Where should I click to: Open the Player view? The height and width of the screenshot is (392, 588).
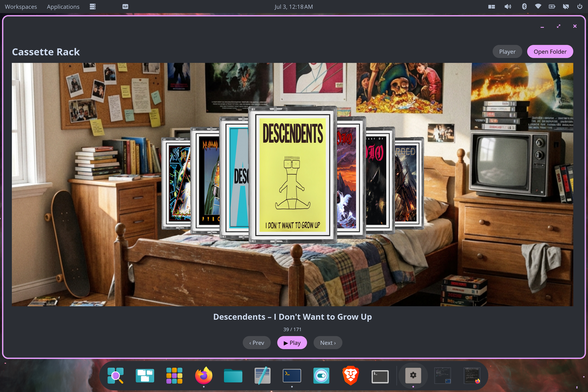coord(507,52)
